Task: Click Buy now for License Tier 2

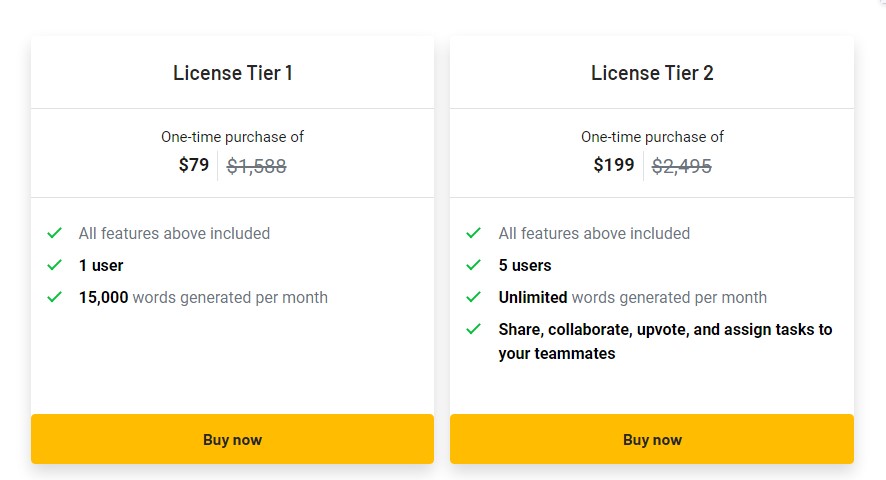Action: (x=652, y=439)
